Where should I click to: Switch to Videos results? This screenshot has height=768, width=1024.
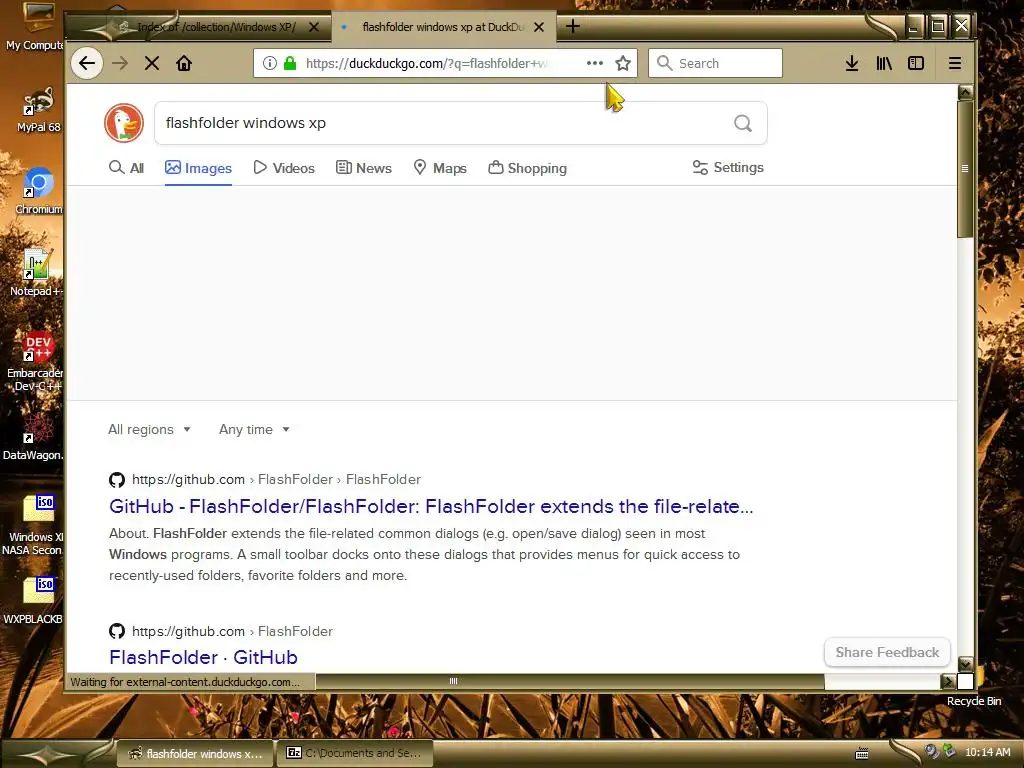pyautogui.click(x=283, y=168)
